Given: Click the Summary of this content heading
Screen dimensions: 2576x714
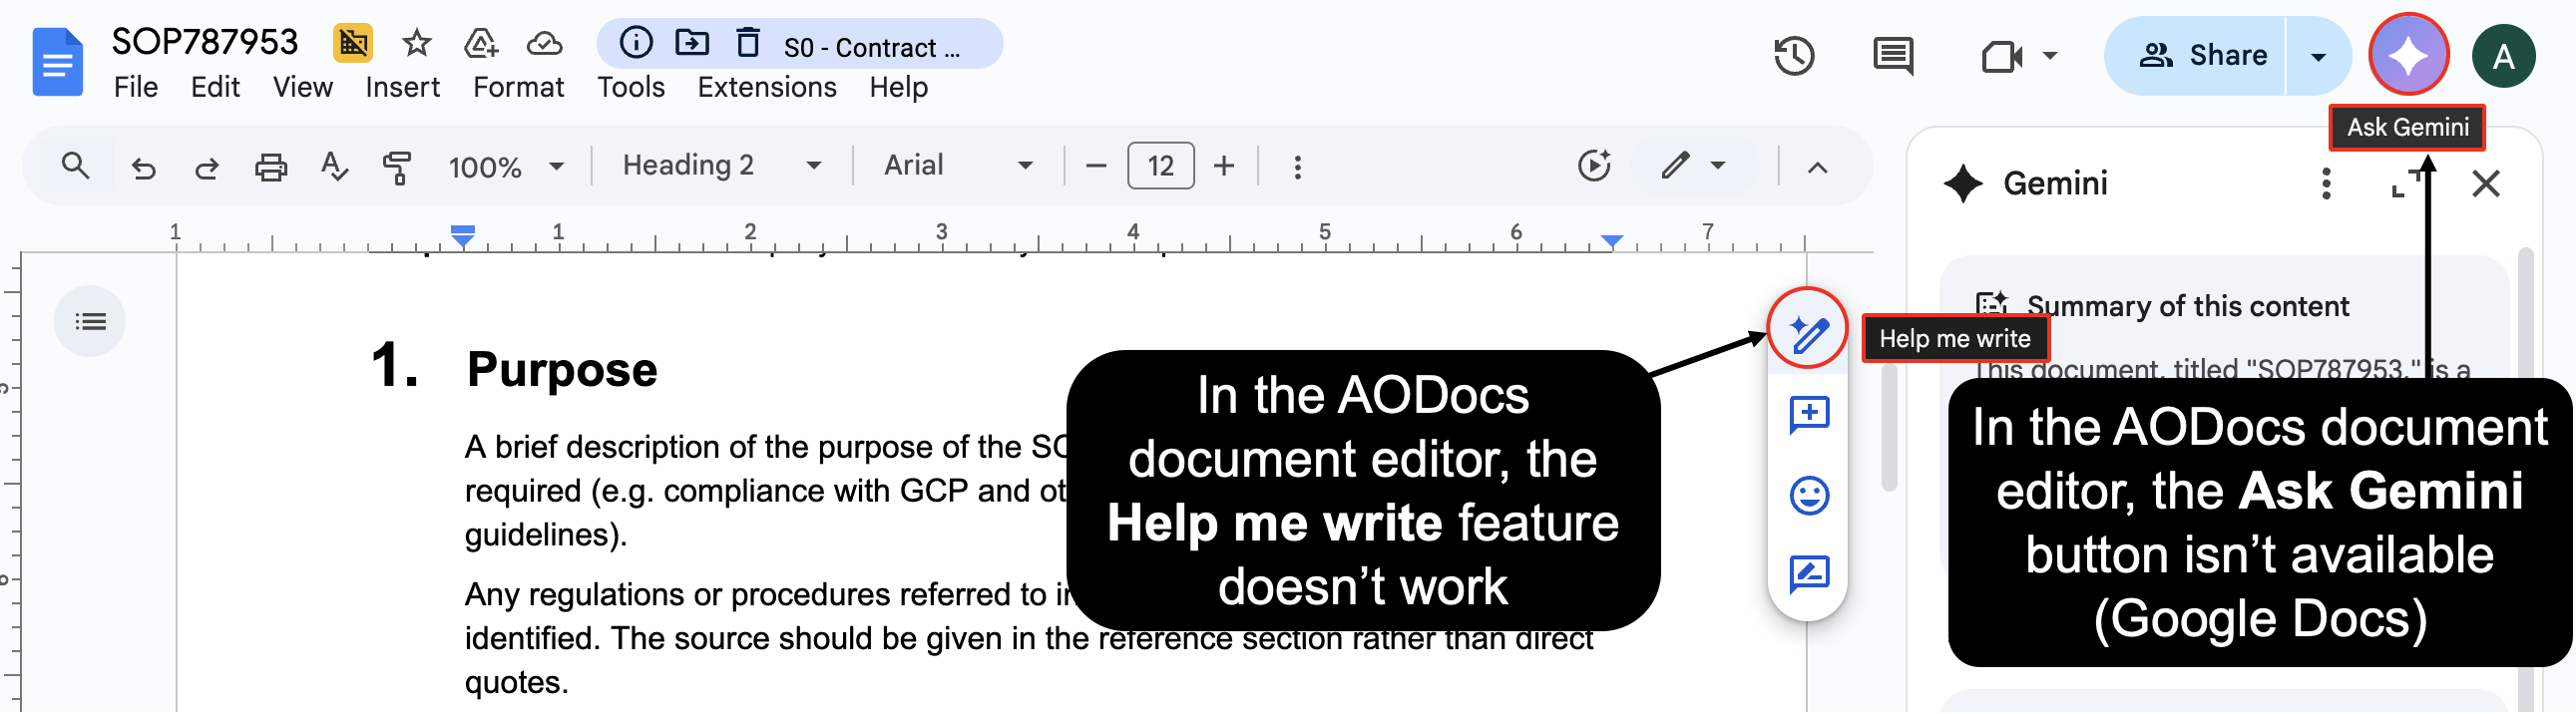Looking at the screenshot, I should [2188, 306].
